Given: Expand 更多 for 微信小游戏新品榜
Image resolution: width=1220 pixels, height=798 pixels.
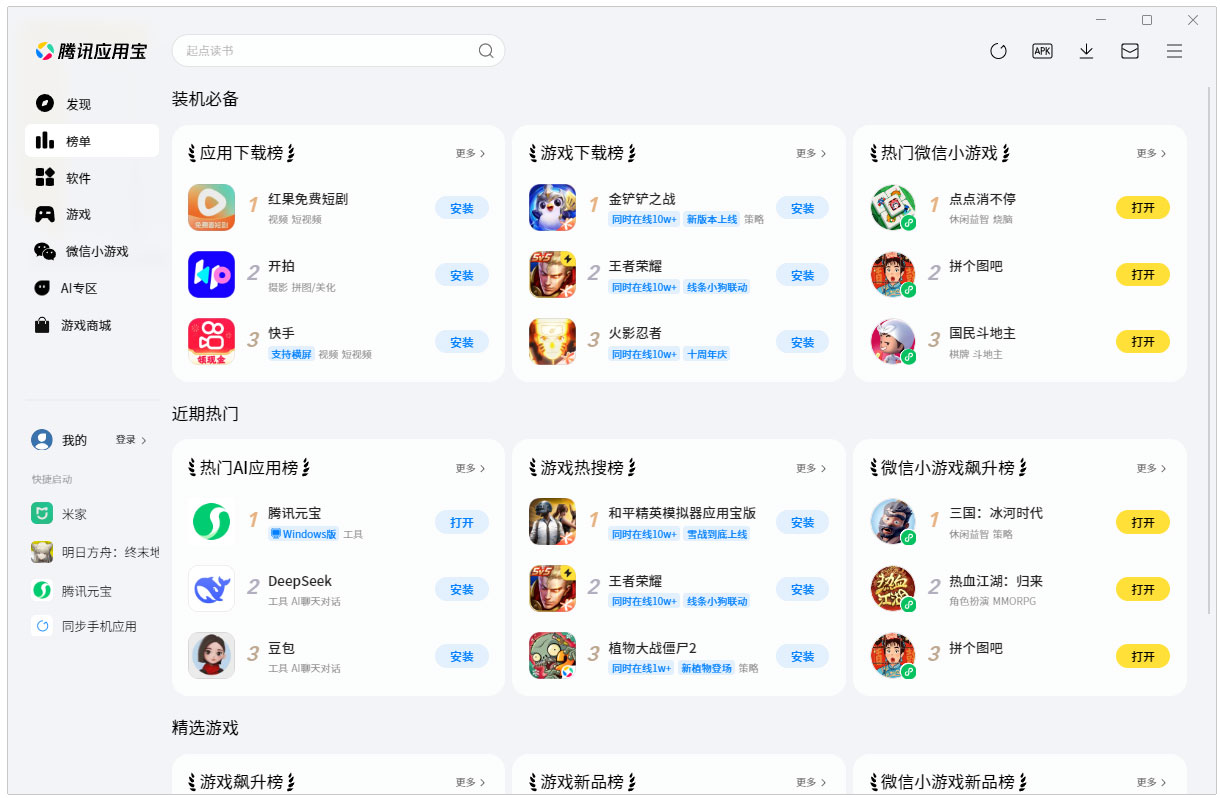Looking at the screenshot, I should [1151, 782].
